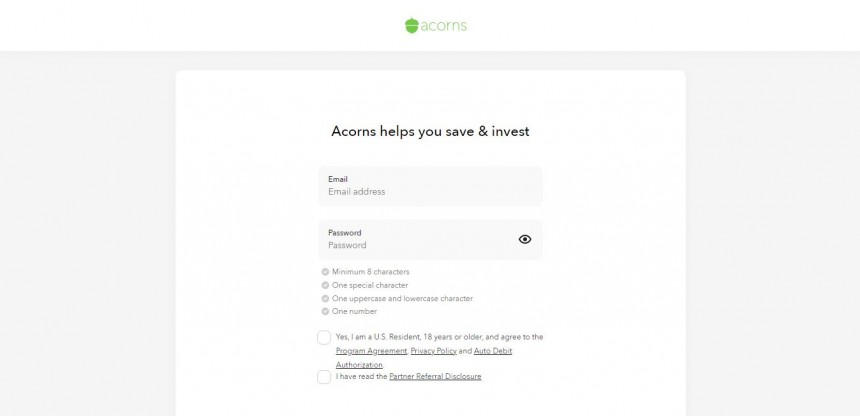Click the checkmark icon beside Minimum 8 characters
This screenshot has height=416, width=860.
(x=325, y=272)
